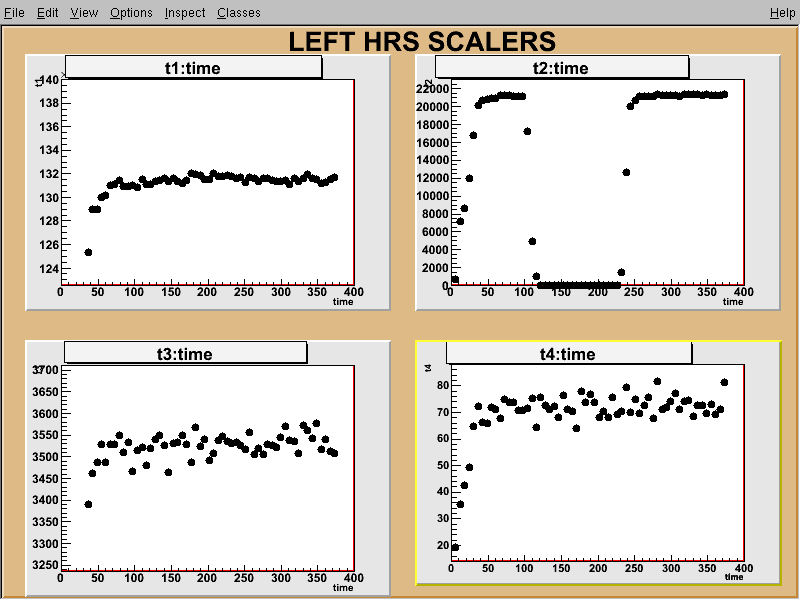Click the t4 y-axis title in the t4 plot
Image resolution: width=800 pixels, height=600 pixels.
[428, 368]
